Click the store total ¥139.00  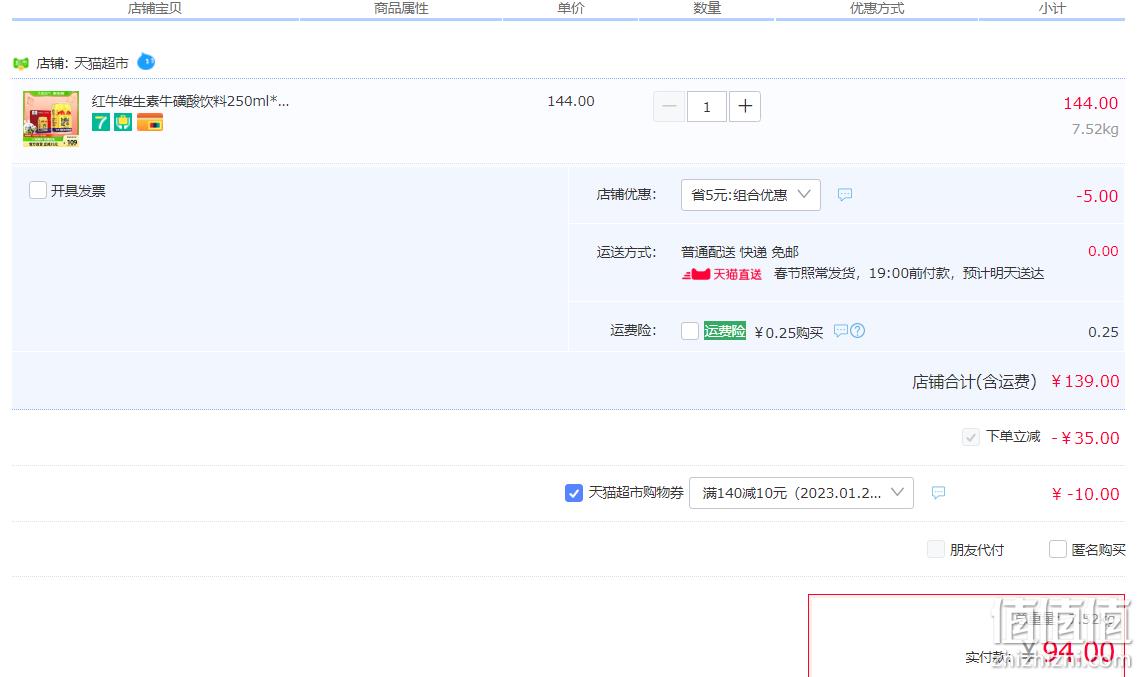[1086, 381]
